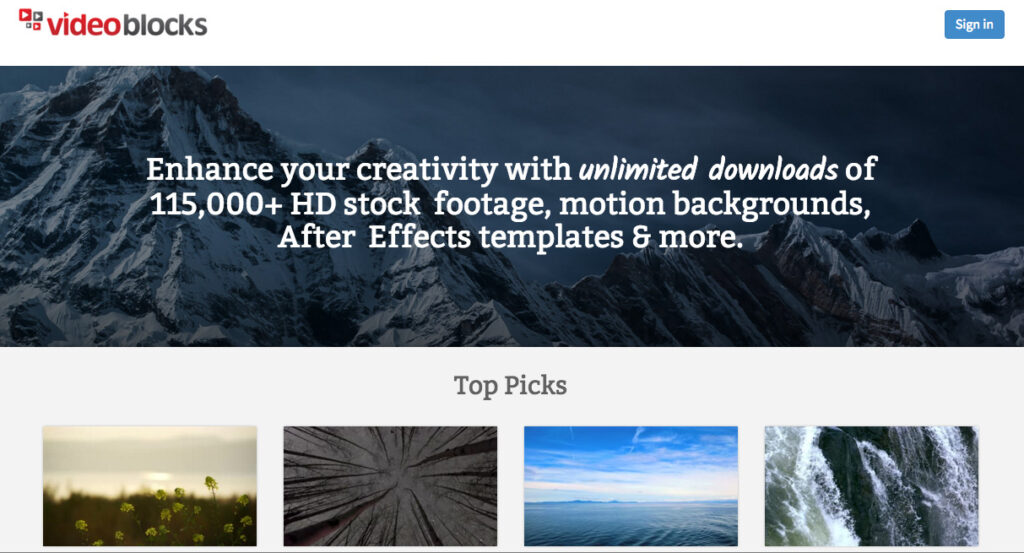Viewport: 1024px width, 553px height.
Task: Click the "motion backgrounds" text
Action: 714,204
